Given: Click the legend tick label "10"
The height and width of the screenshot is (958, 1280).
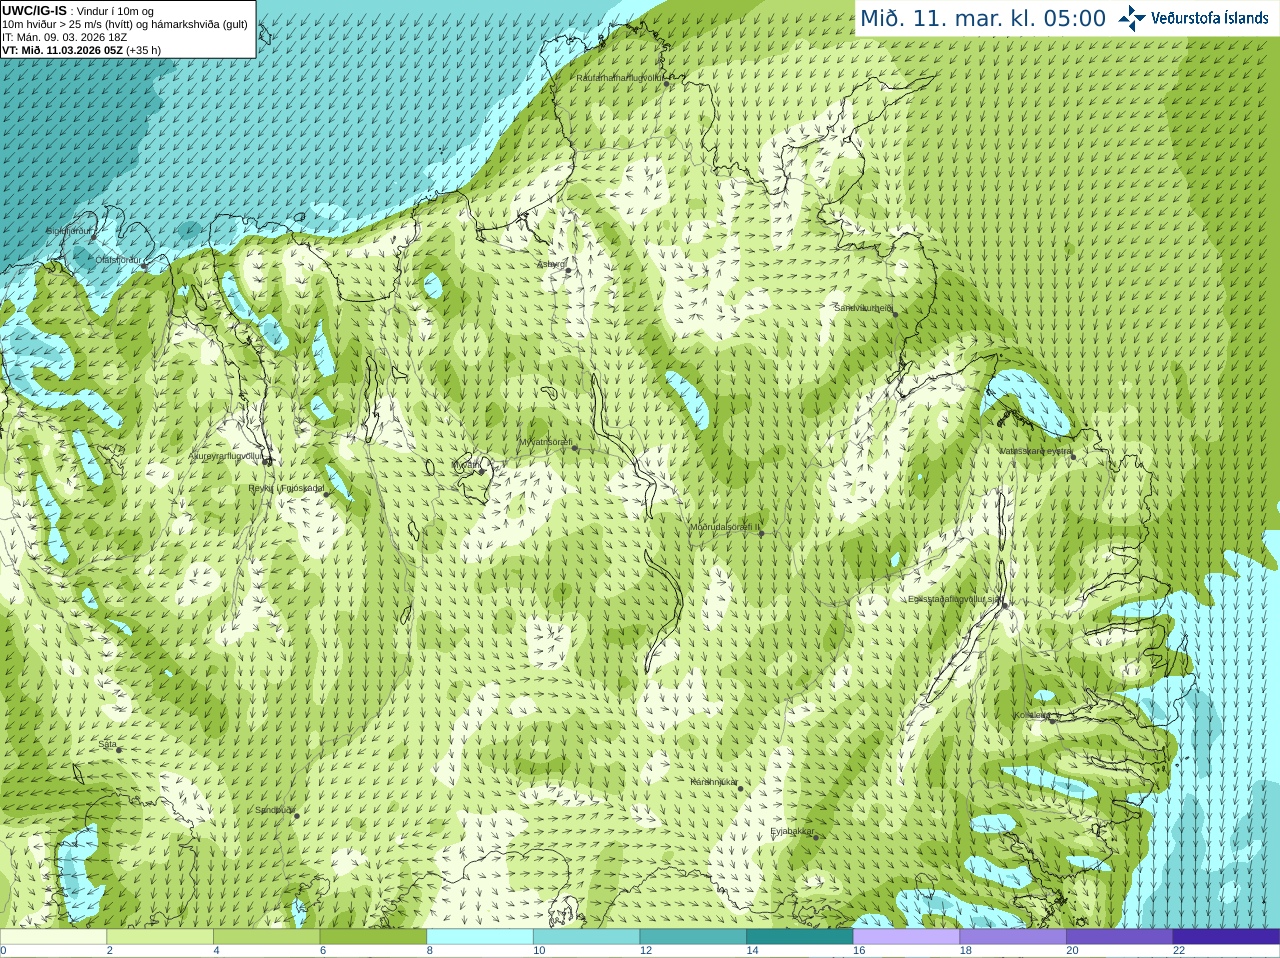Looking at the screenshot, I should coord(539,951).
